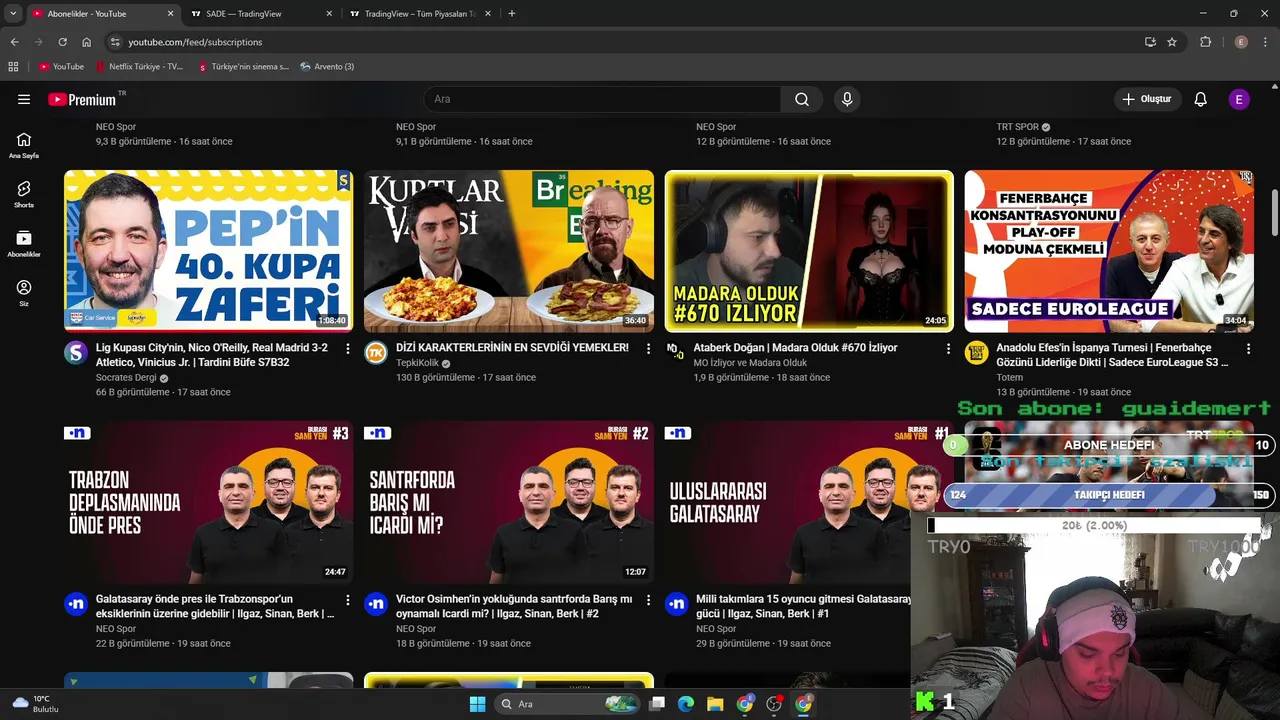The width and height of the screenshot is (1280, 720).
Task: Reload the page in browser
Action: click(x=62, y=42)
